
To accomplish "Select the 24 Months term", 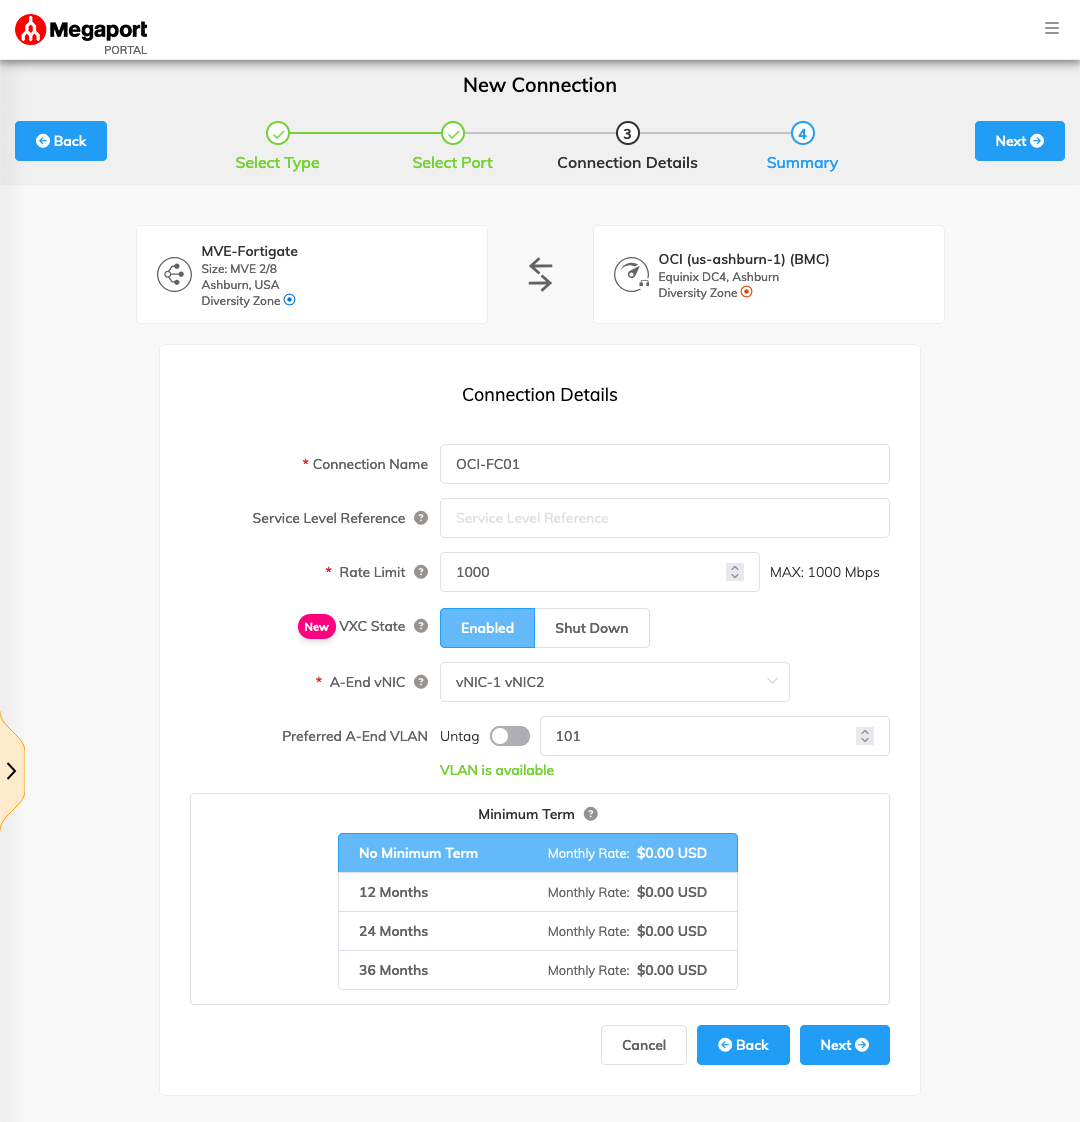I will (x=538, y=931).
